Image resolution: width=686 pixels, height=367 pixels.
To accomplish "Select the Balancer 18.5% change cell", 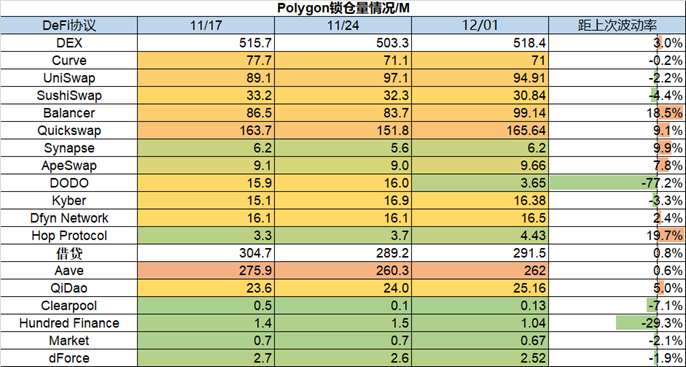I will [x=617, y=113].
